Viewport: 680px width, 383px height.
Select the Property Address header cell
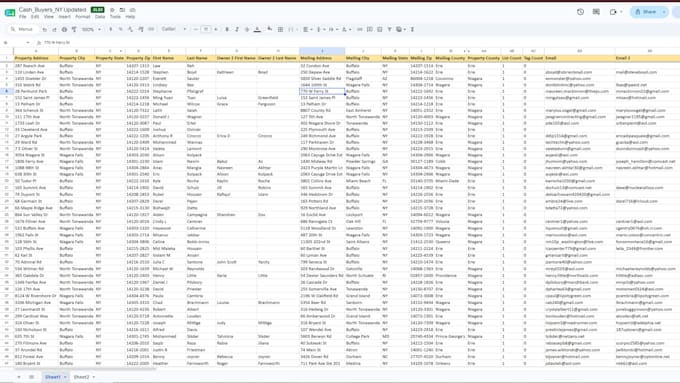pos(36,58)
